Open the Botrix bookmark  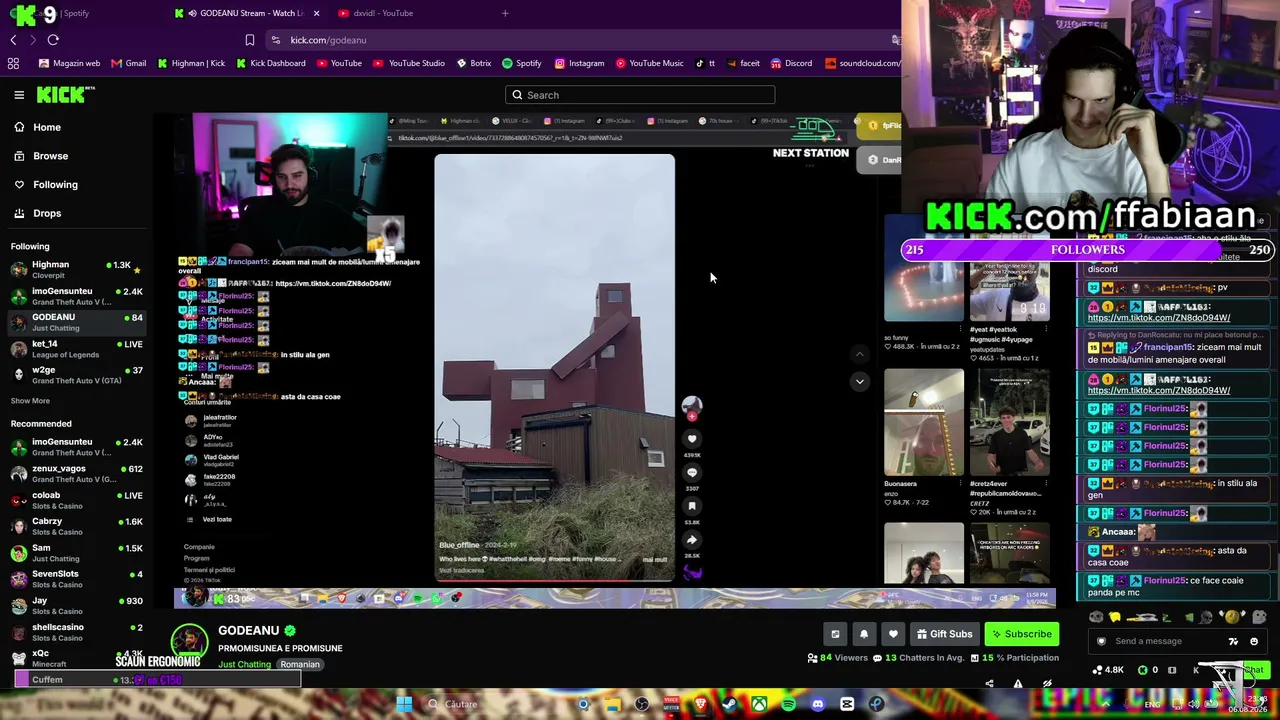tap(474, 63)
